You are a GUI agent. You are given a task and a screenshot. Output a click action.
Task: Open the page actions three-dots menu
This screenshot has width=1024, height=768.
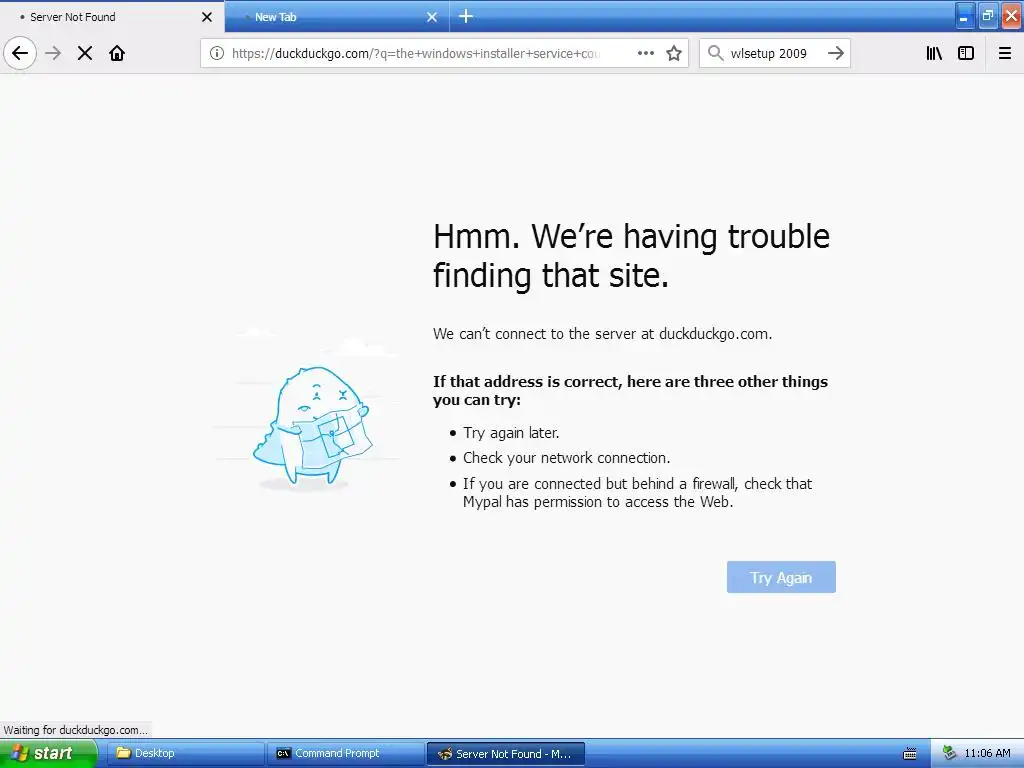coord(645,53)
